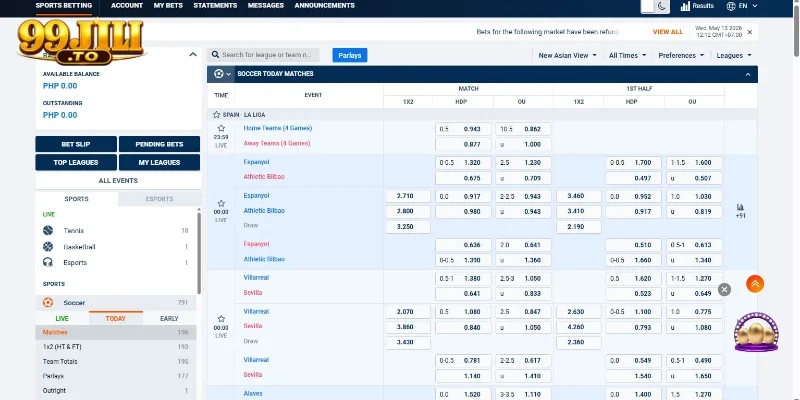Screen dimensions: 800x400
Task: Star the Espanyol vs Athletic Bilbao match
Action: pyautogui.click(x=221, y=204)
